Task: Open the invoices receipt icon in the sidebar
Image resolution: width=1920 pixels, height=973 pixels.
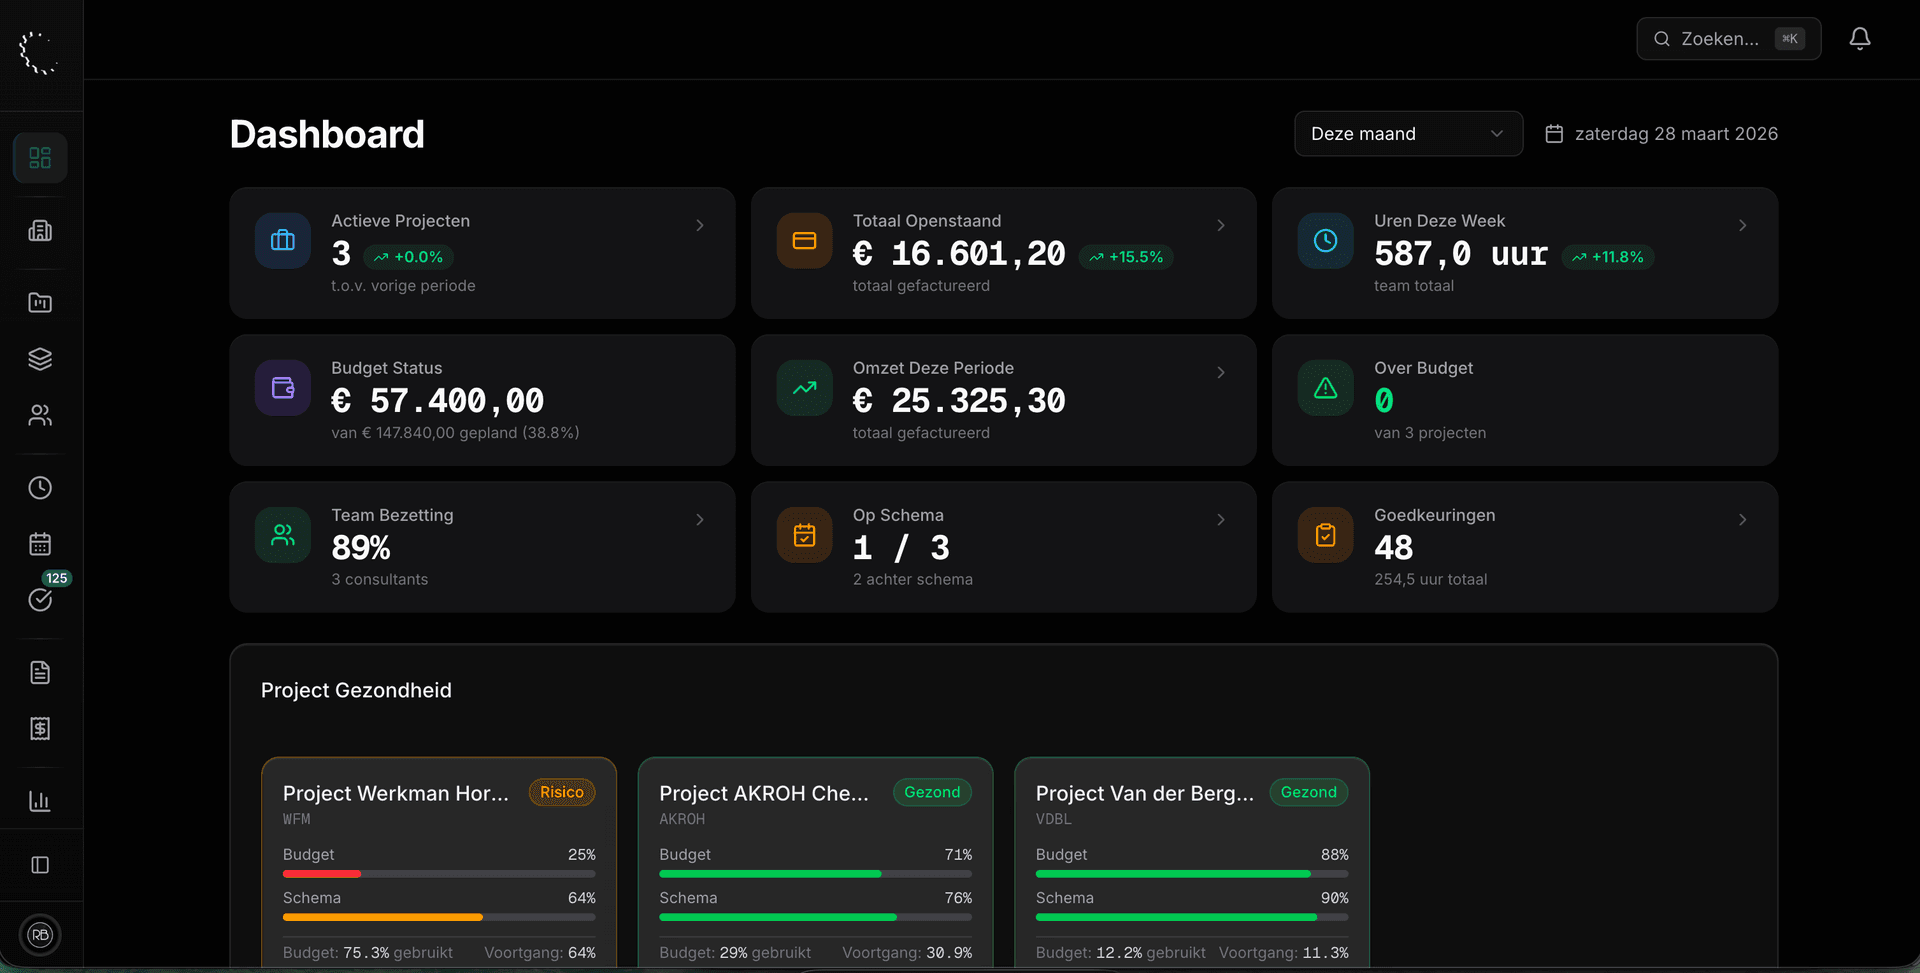Action: pos(40,728)
